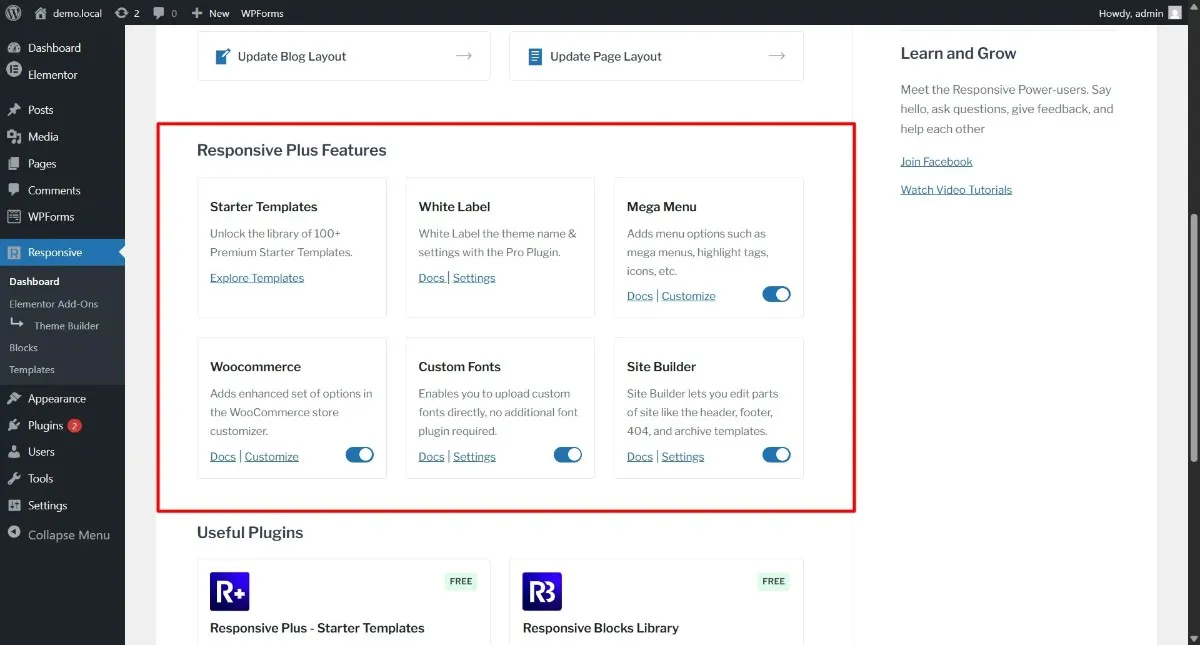
Task: Click the WPForms icon in sidebar
Action: point(14,216)
